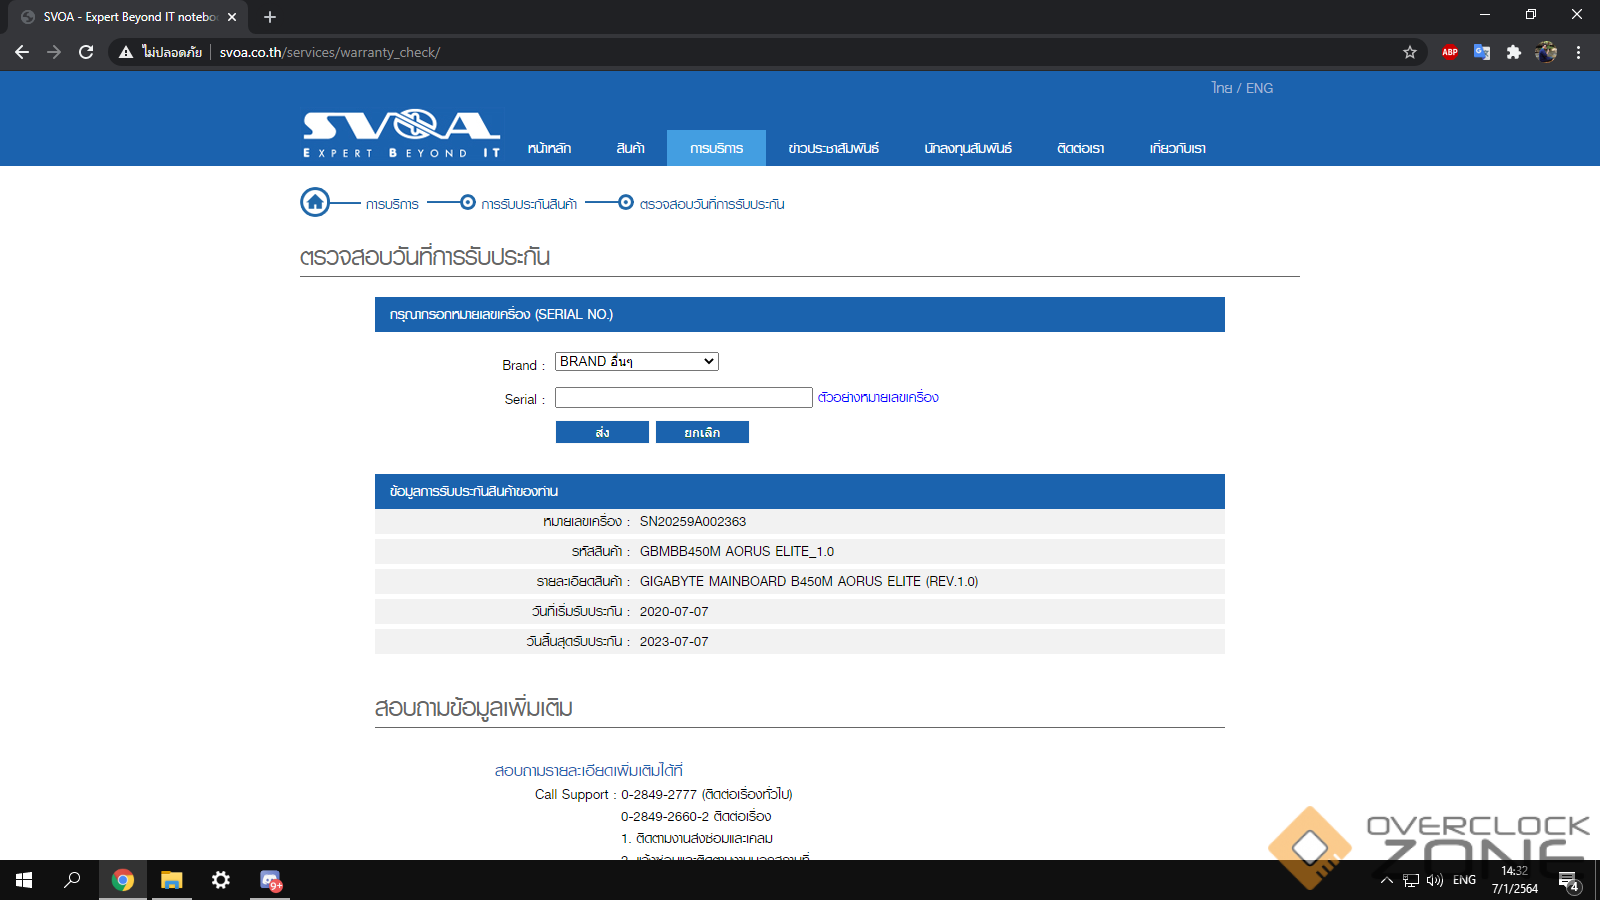This screenshot has width=1600, height=900.
Task: Open the Chrome three-dot menu
Action: pos(1579,52)
